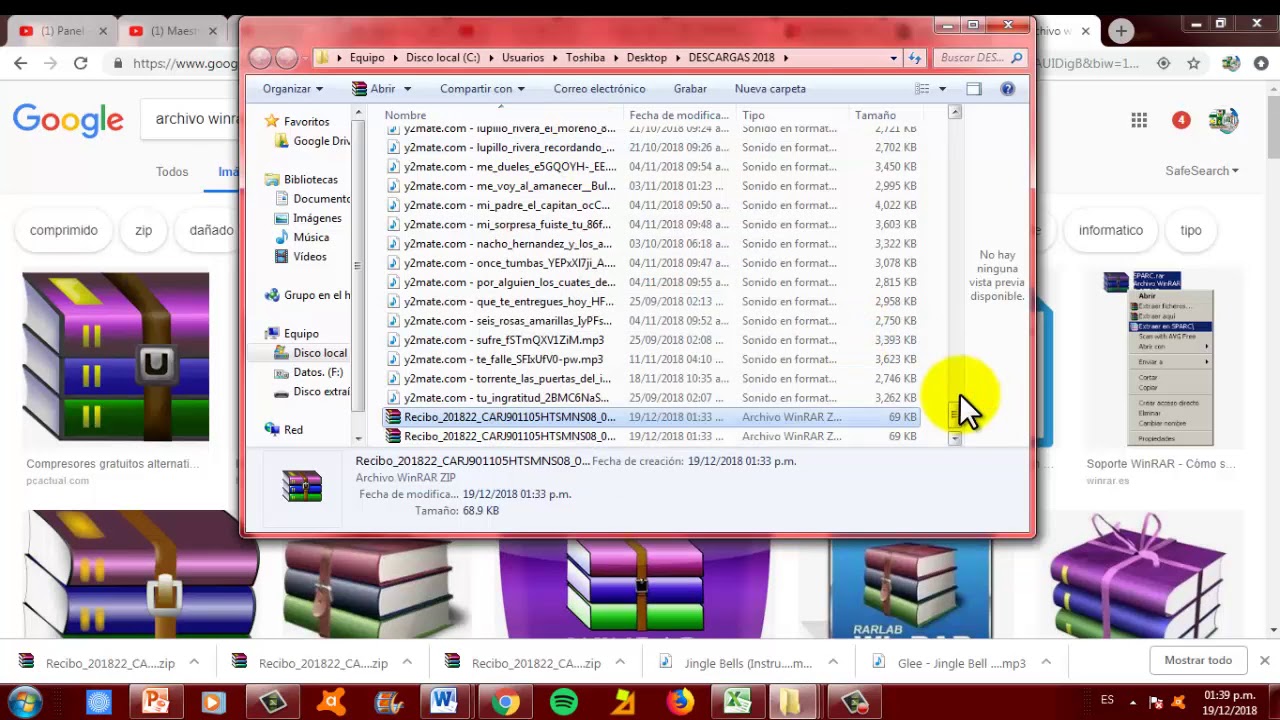Screen dimensions: 1280x720
Task: Open Spotify from the taskbar
Action: (564, 702)
